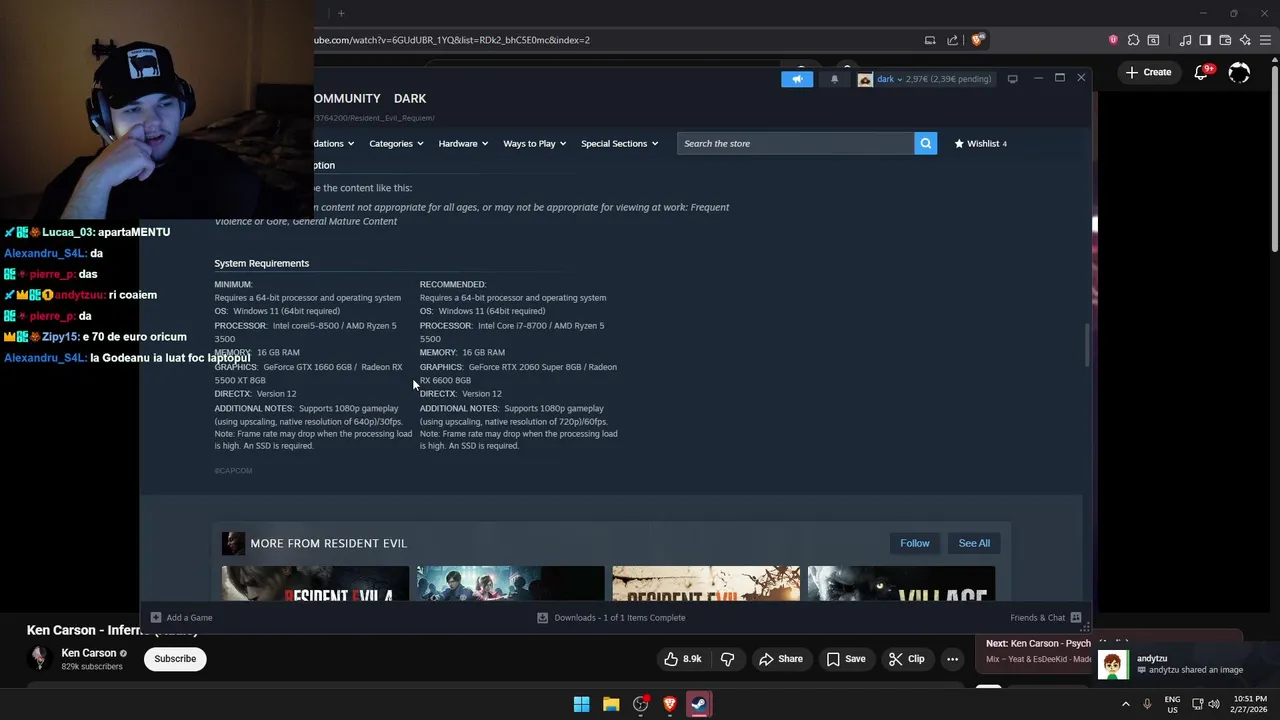Open the Brave browser taskbar icon

[x=670, y=704]
